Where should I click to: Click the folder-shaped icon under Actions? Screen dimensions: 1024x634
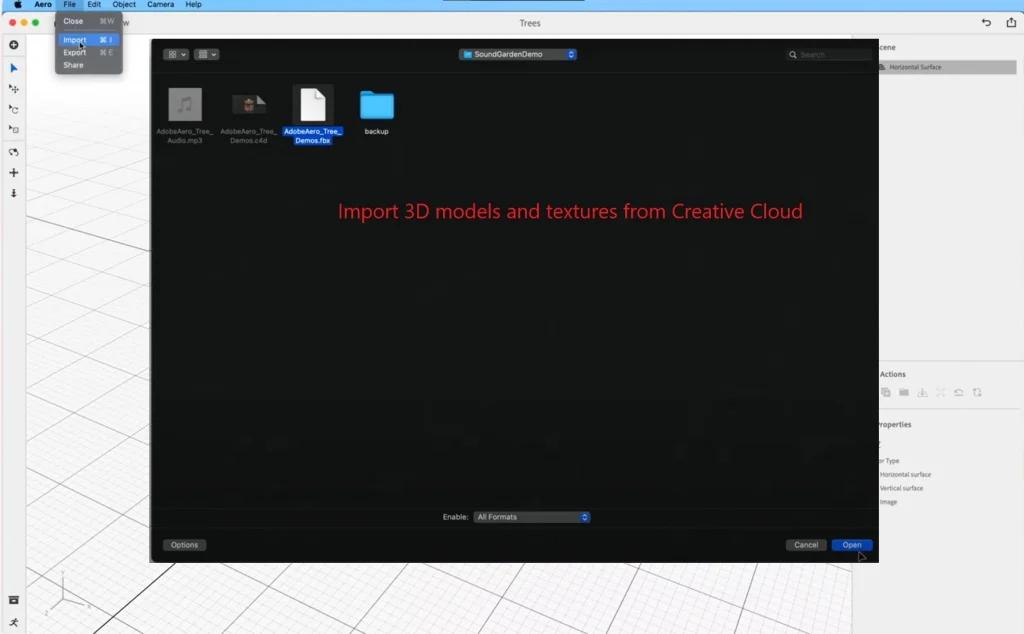coord(904,392)
